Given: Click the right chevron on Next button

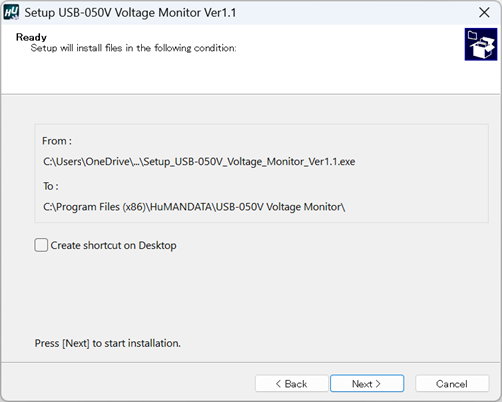Looking at the screenshot, I should coord(378,384).
